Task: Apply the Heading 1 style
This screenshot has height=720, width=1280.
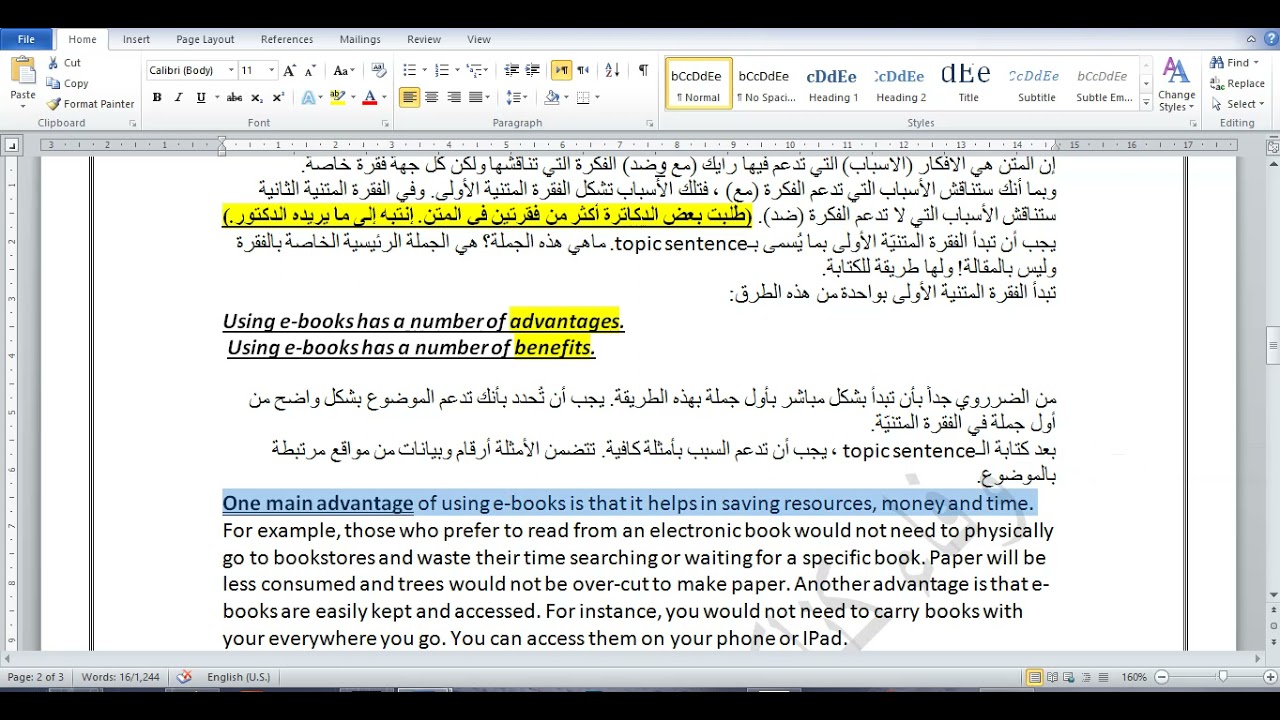Action: [833, 84]
